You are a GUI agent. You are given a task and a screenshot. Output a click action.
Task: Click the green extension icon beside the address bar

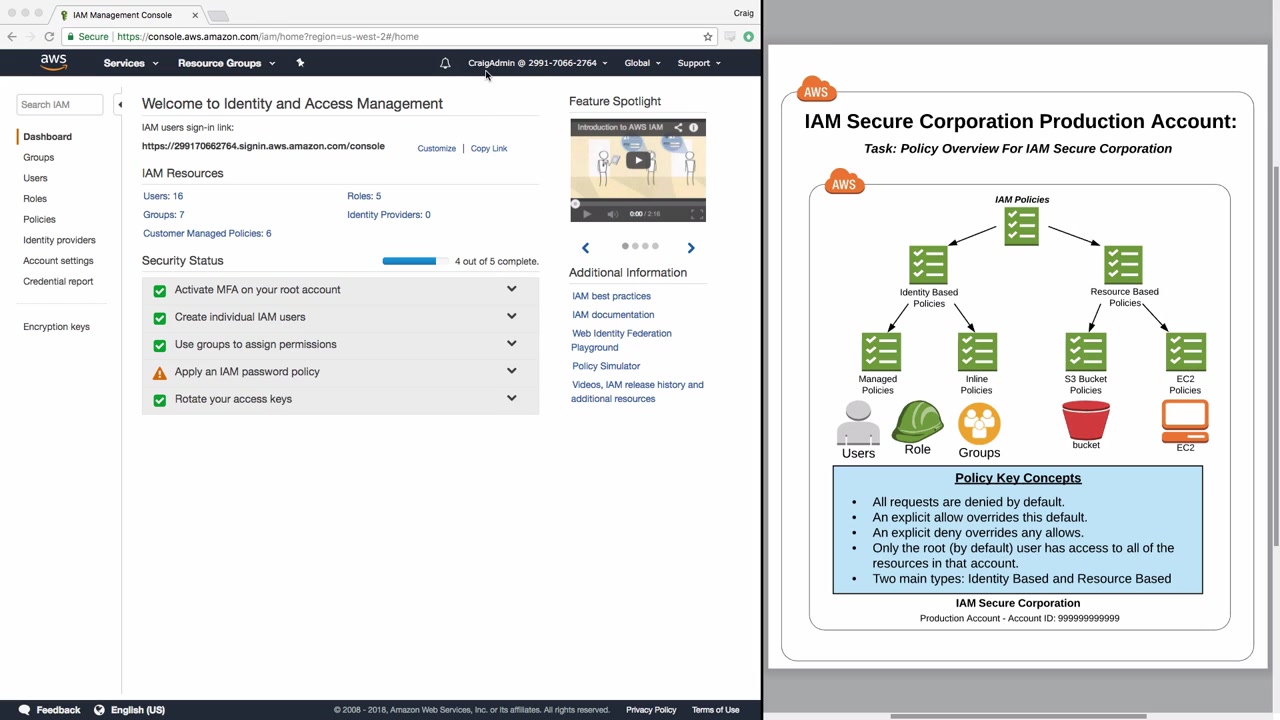pos(748,37)
